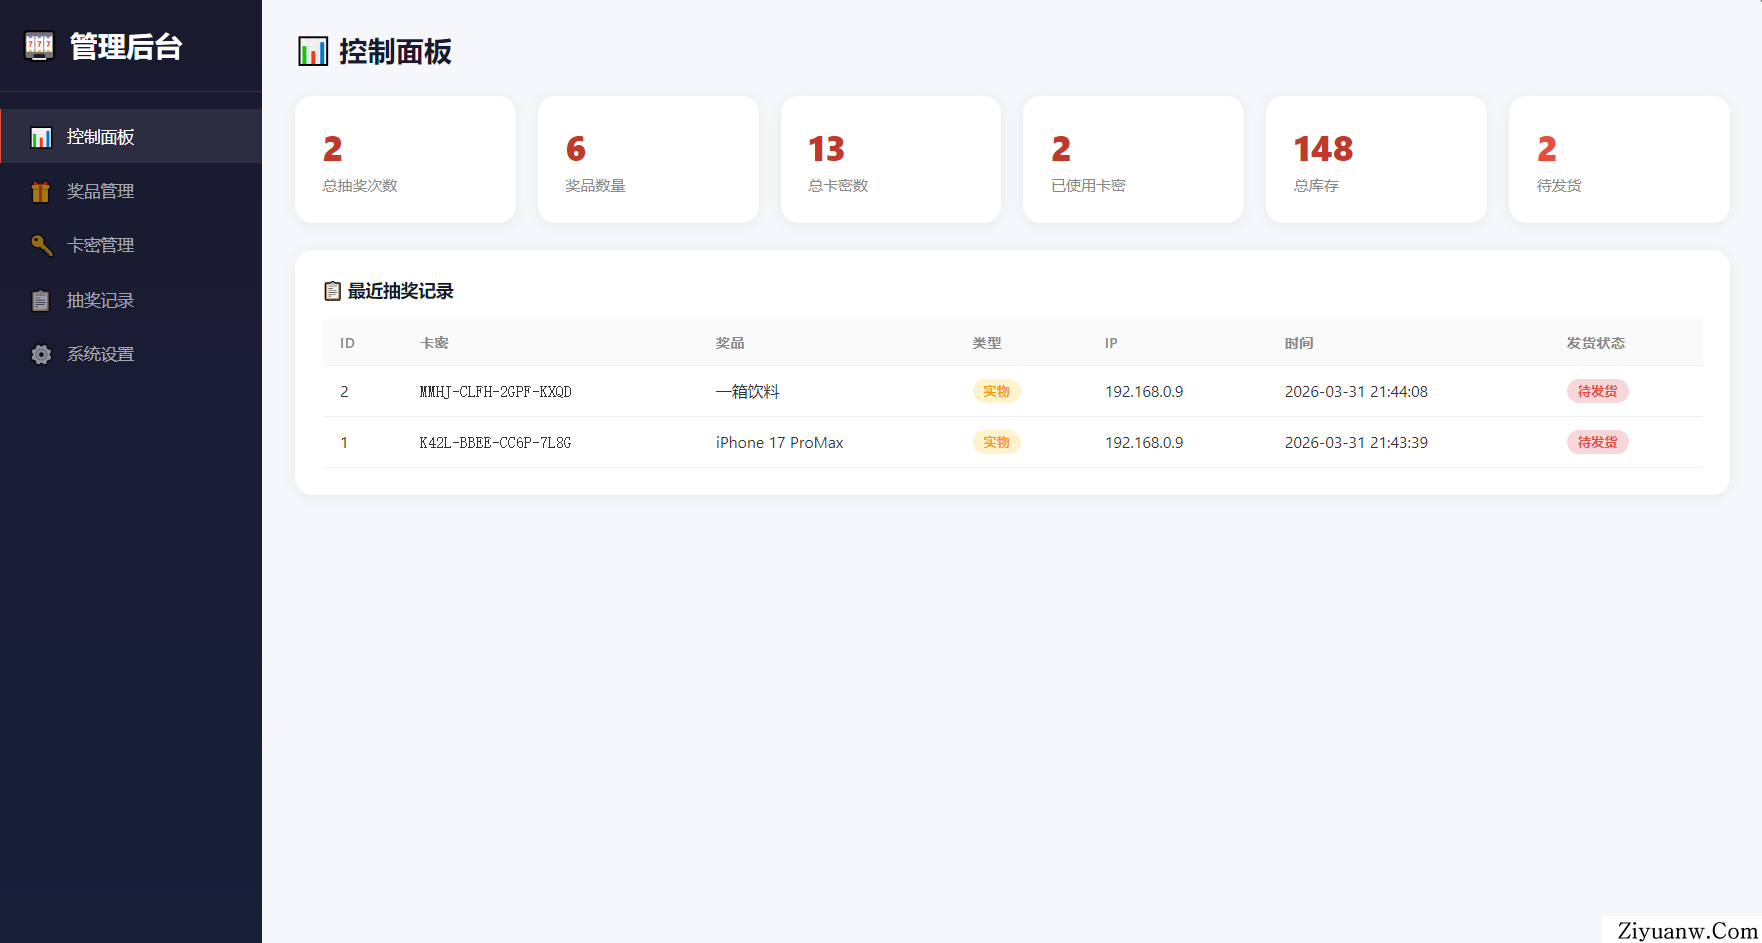Click the IP 192.168.0.9 in row ID 1
1762x943 pixels.
(1144, 443)
